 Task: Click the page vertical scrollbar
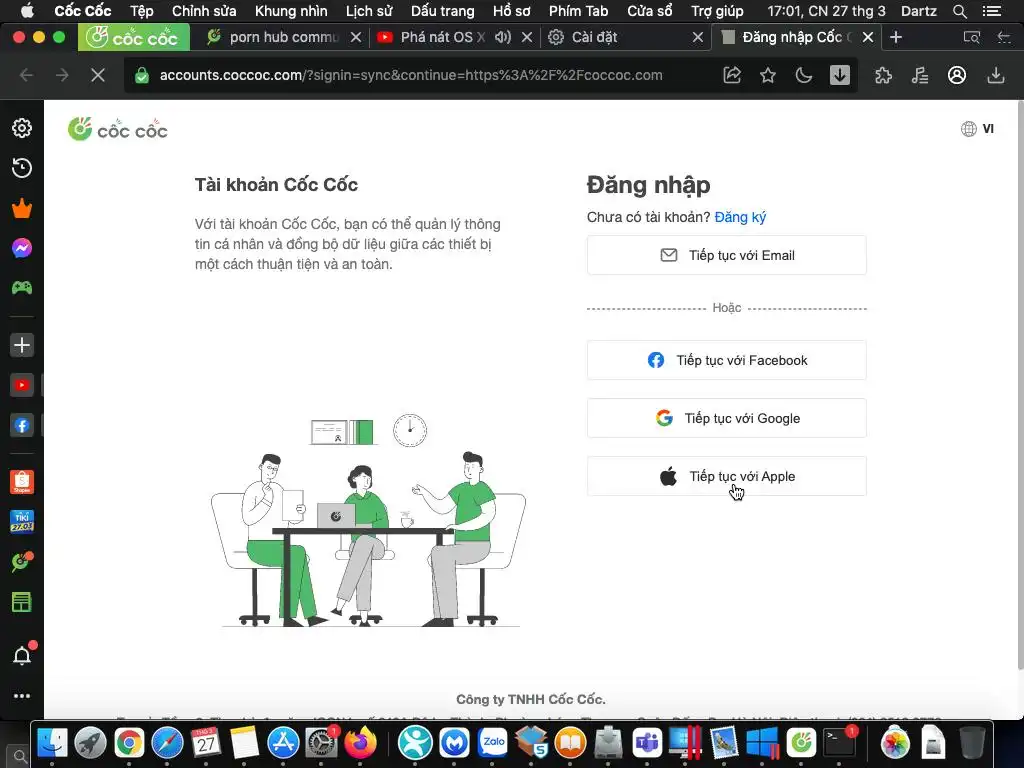[x=1020, y=385]
